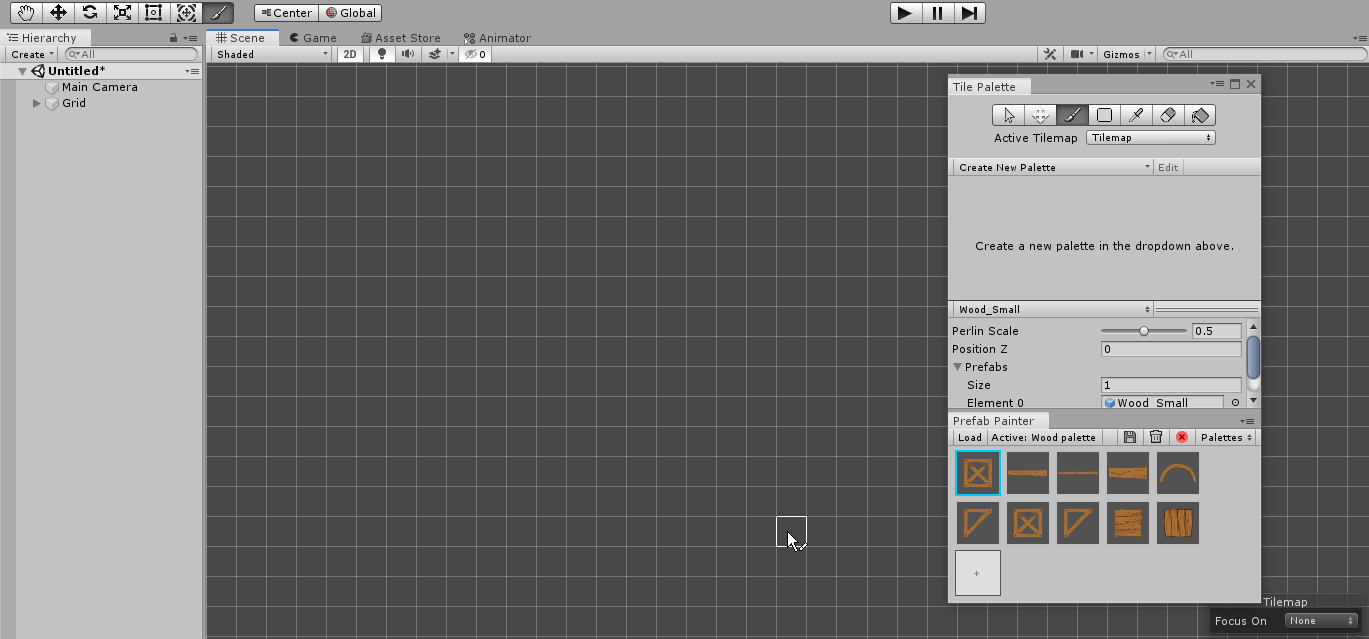Click the Load button in Prefab Painter
Viewport: 1369px width, 639px height.
[969, 437]
